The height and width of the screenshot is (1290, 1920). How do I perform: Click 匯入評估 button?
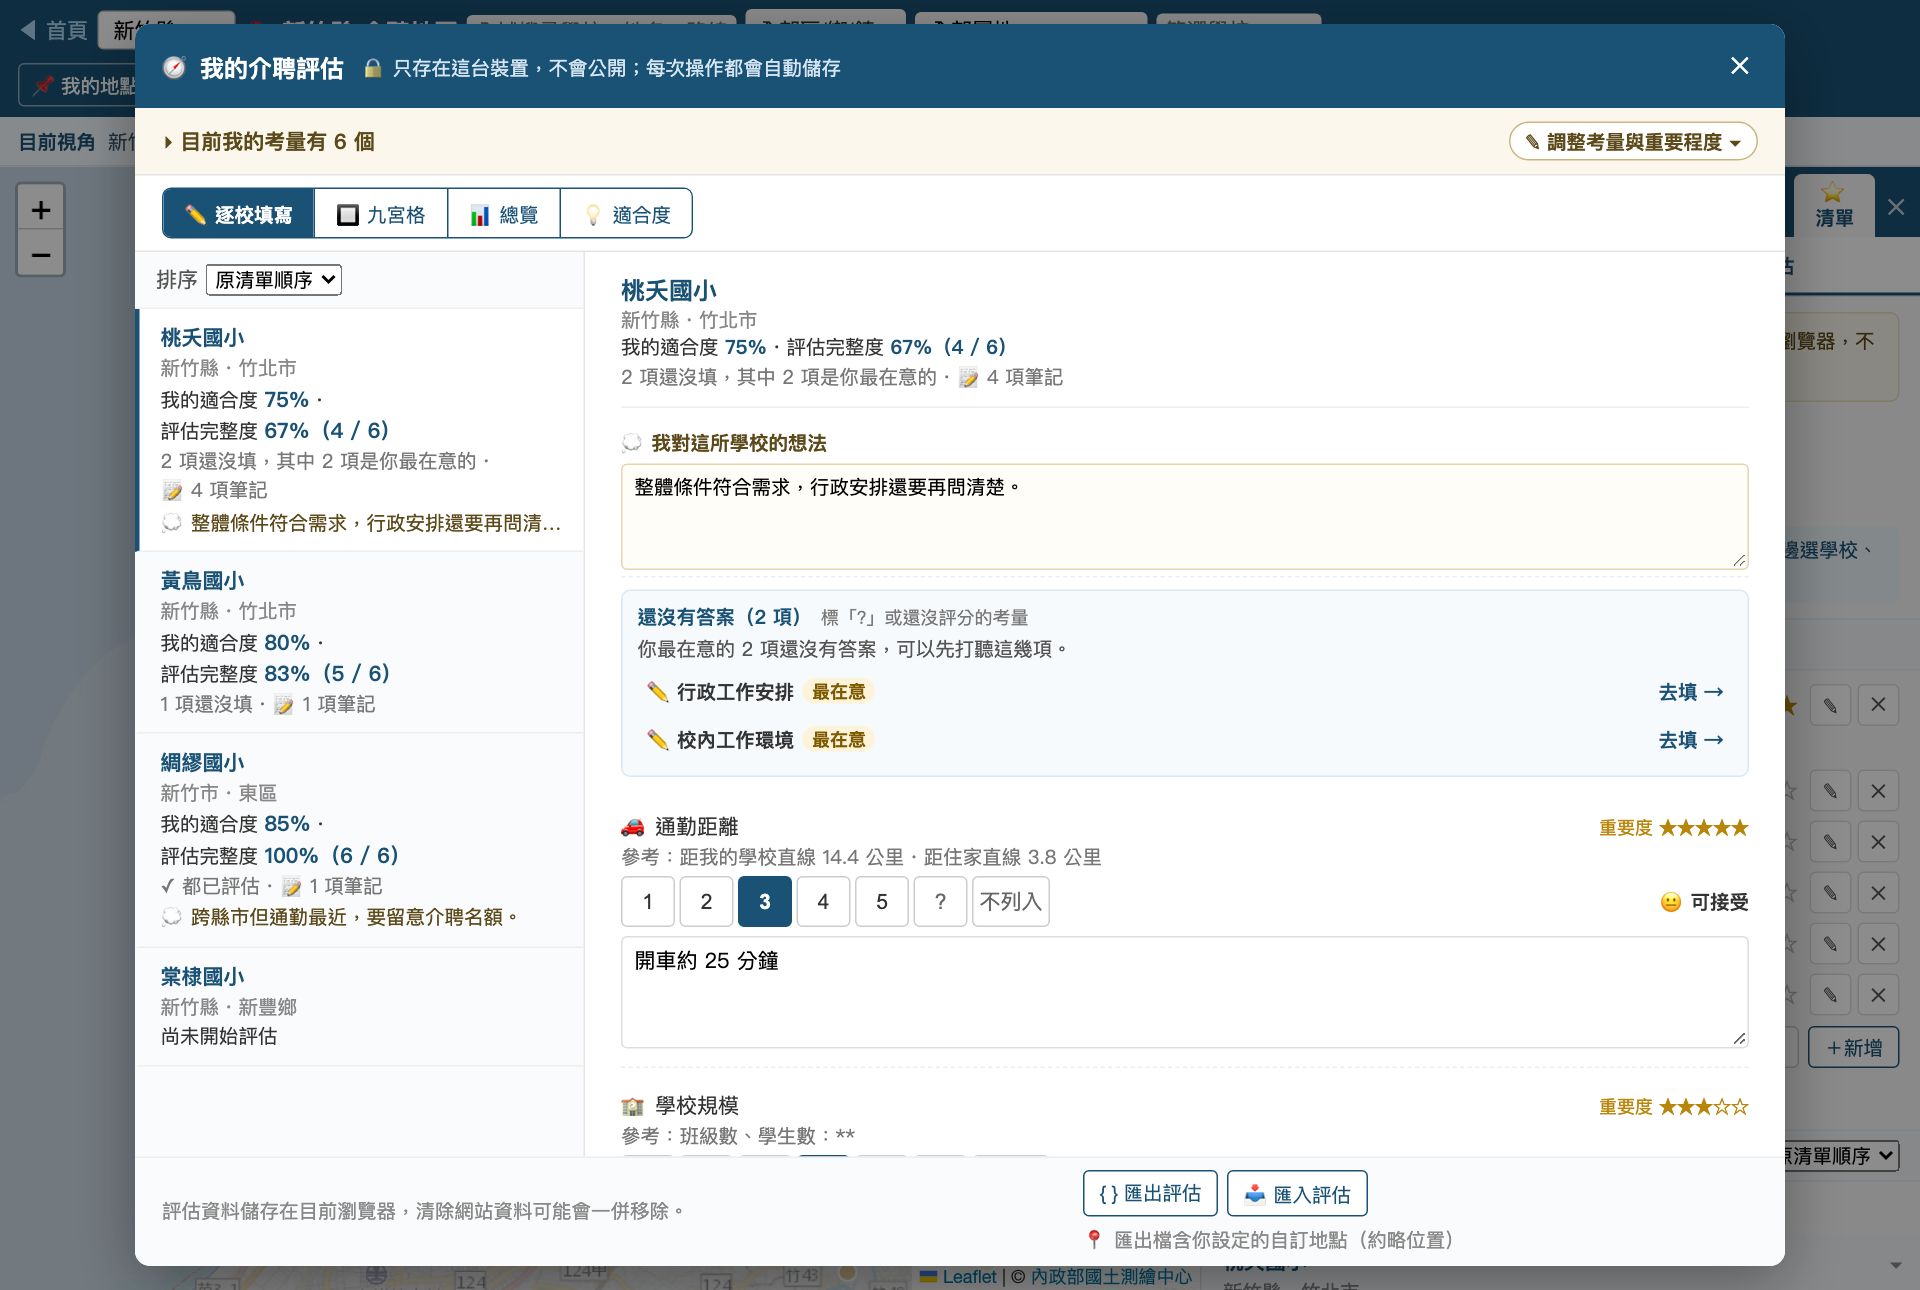pyautogui.click(x=1297, y=1193)
